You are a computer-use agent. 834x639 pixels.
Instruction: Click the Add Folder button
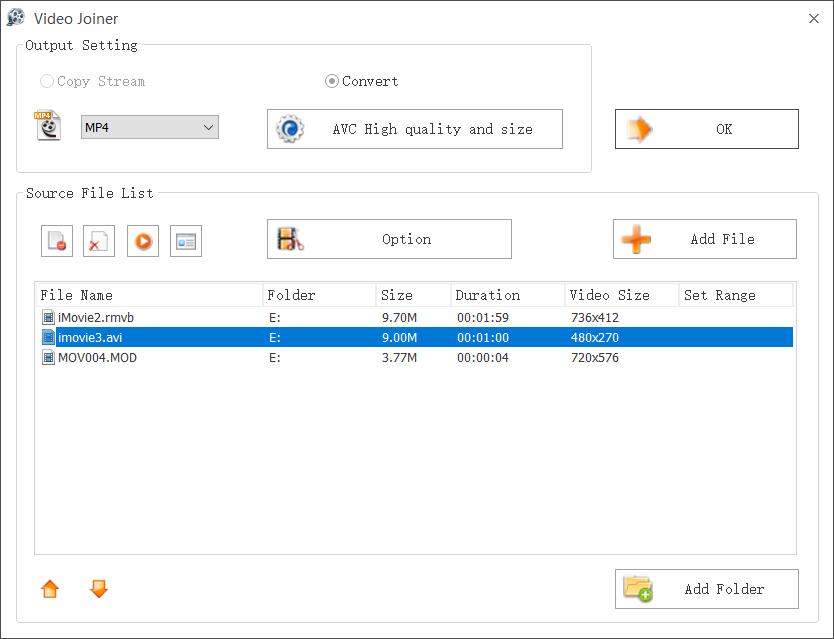[x=706, y=589]
